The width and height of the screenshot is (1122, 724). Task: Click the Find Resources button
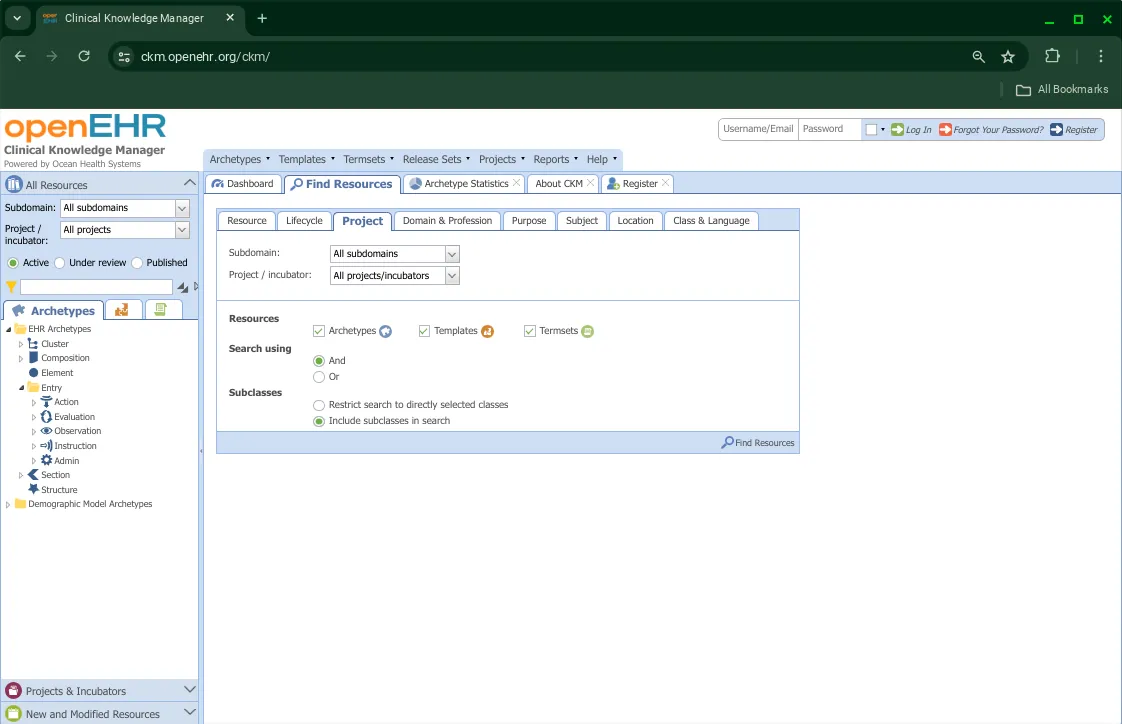[757, 442]
